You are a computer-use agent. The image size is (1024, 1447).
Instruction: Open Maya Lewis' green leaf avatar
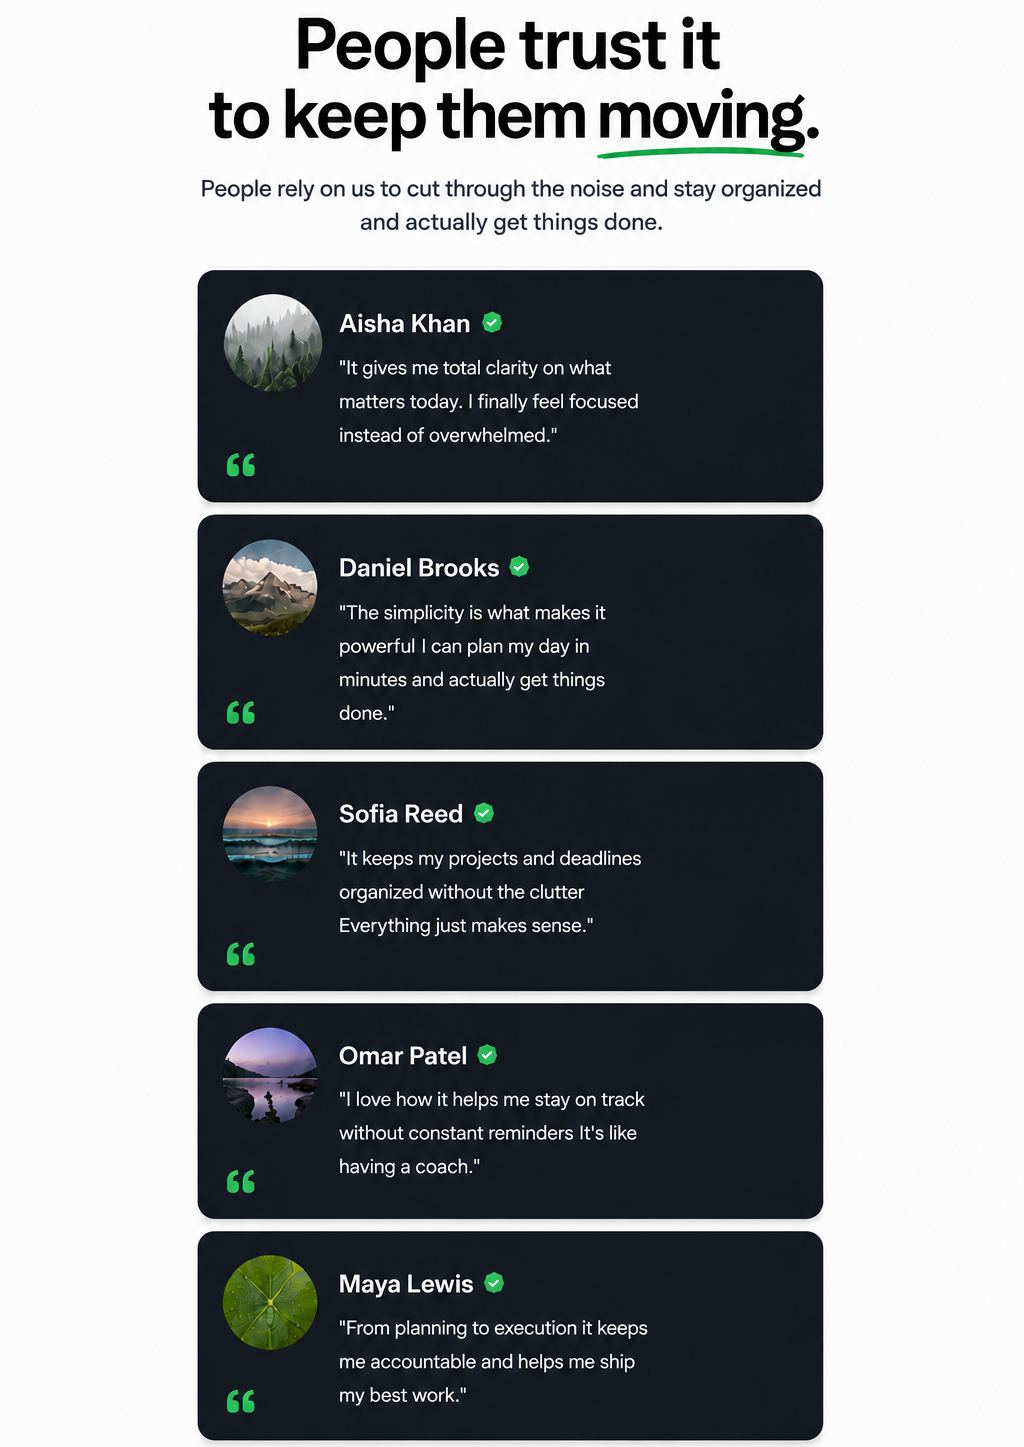tap(270, 1303)
